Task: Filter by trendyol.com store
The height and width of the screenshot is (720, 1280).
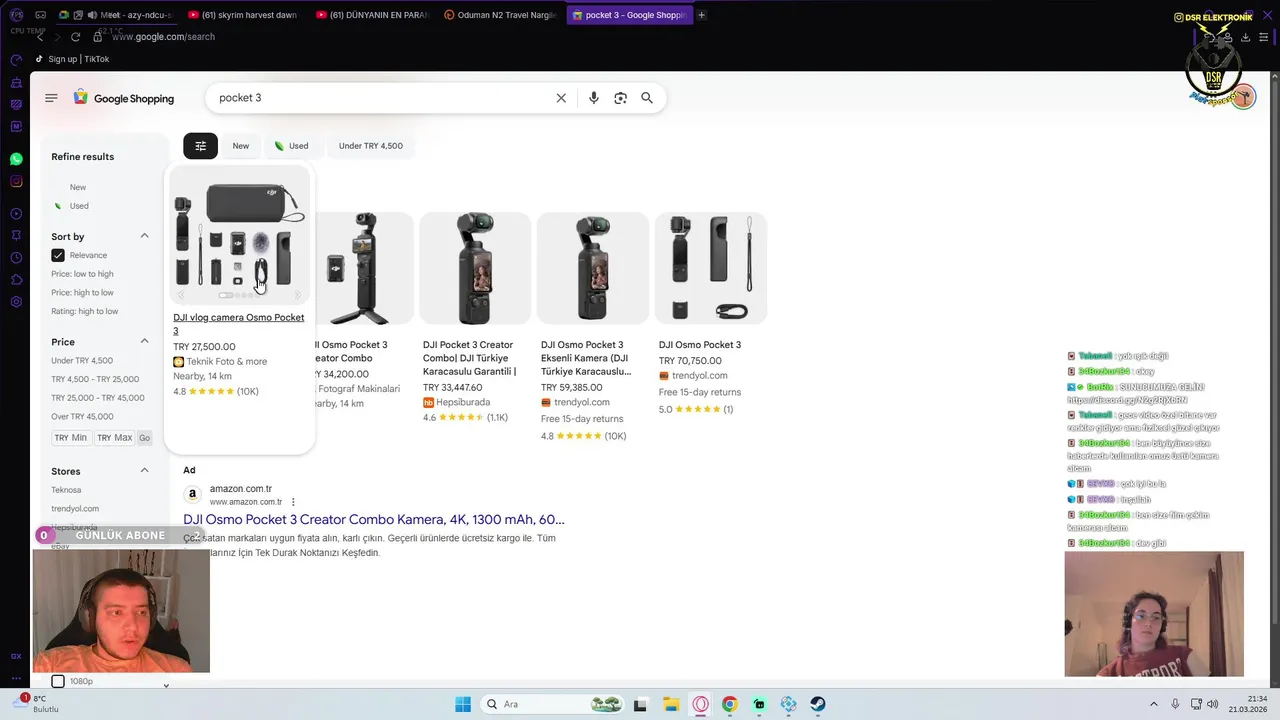Action: (x=75, y=509)
